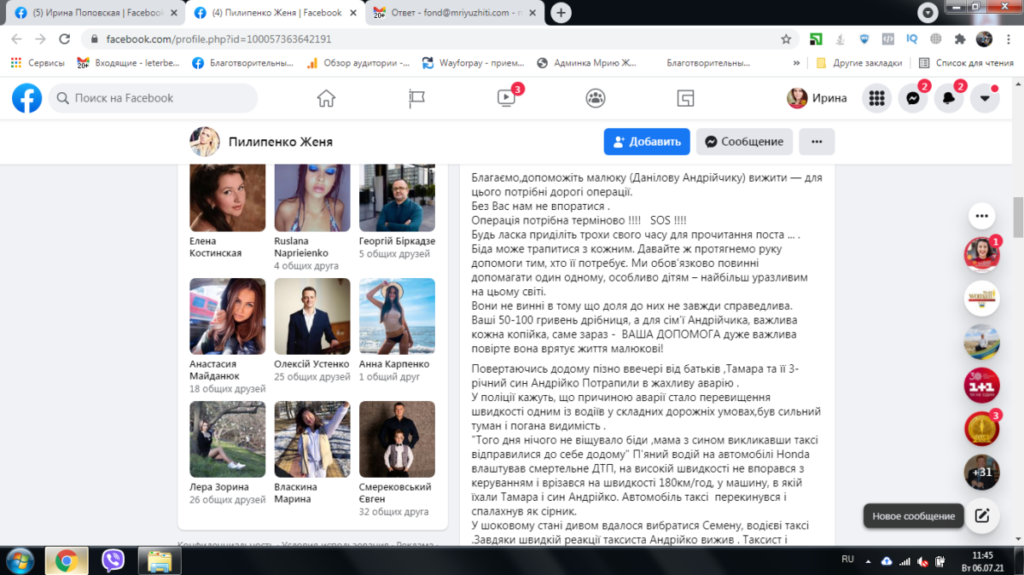
Task: Open the Pages flag icon
Action: (x=417, y=98)
